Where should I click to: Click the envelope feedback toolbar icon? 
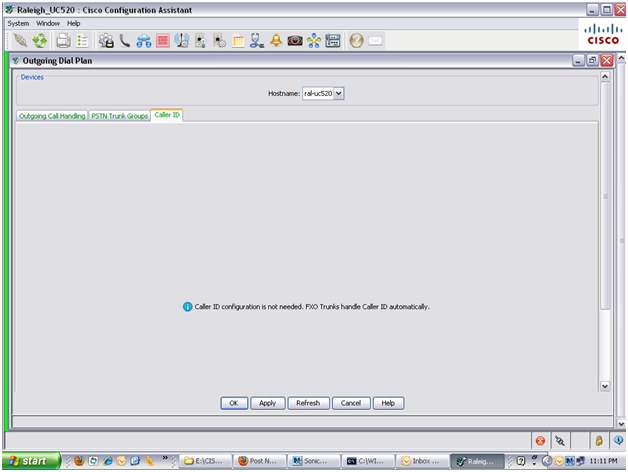[x=375, y=40]
